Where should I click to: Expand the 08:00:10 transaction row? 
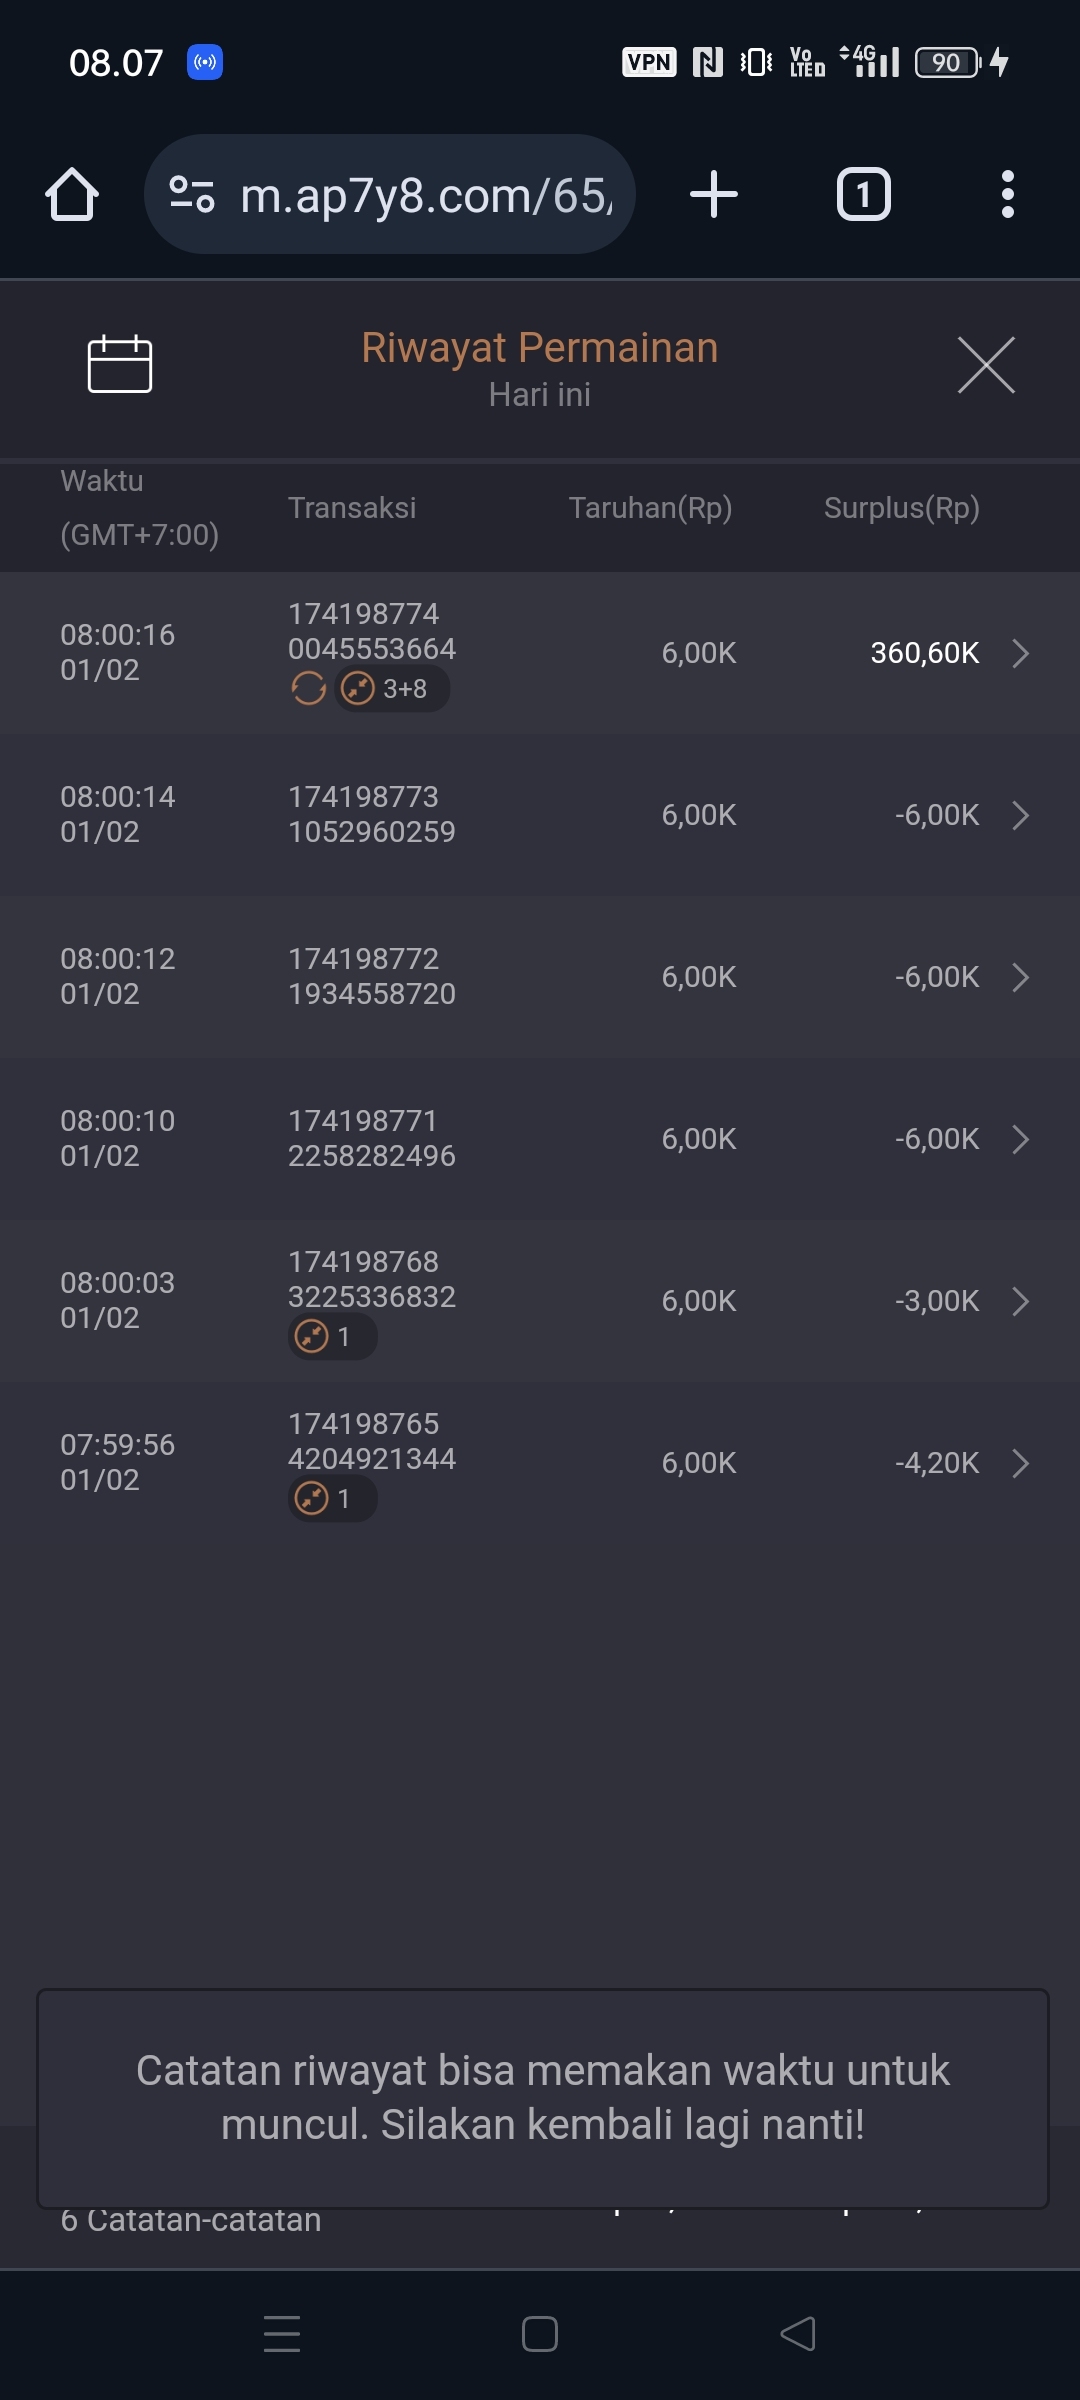pyautogui.click(x=1020, y=1139)
